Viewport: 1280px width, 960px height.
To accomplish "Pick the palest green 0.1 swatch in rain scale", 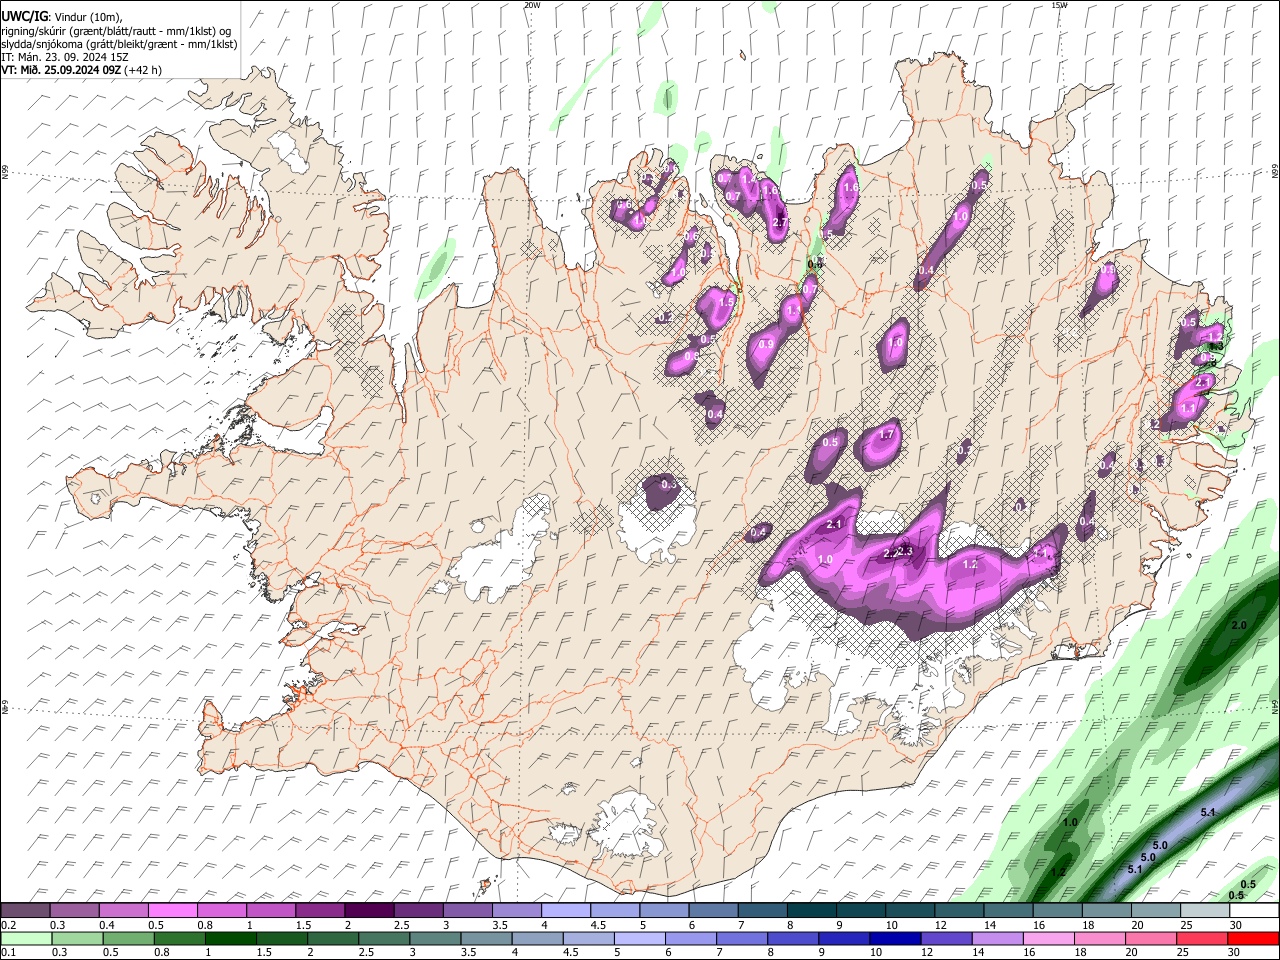I will [x=26, y=939].
